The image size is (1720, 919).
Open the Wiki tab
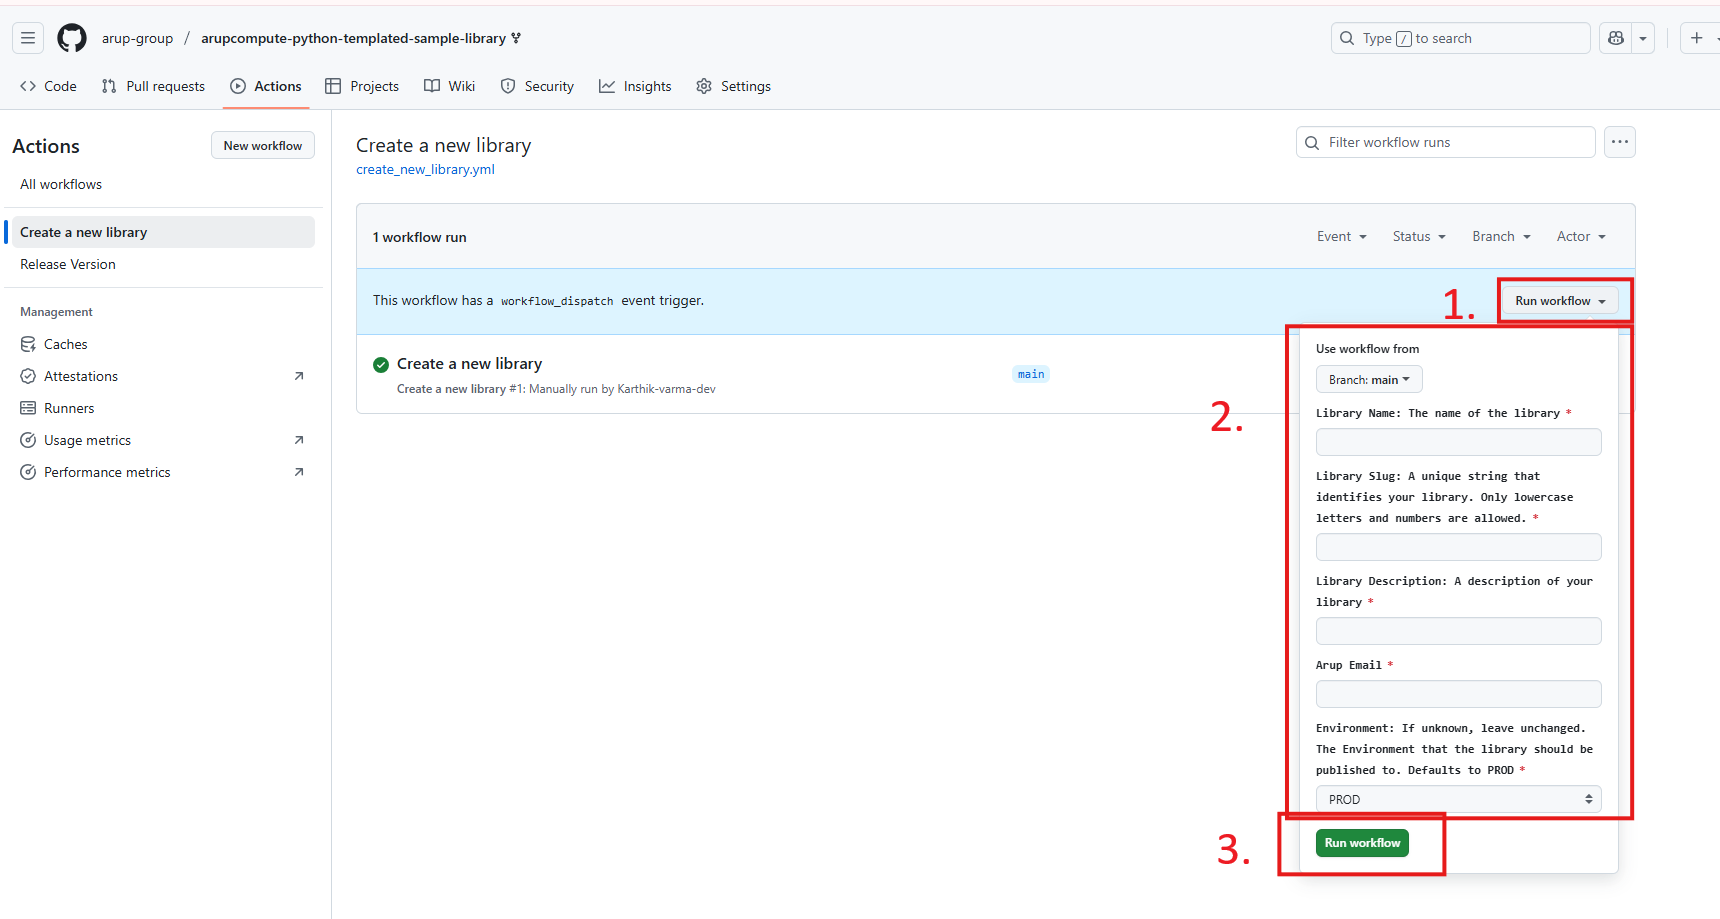coord(450,86)
